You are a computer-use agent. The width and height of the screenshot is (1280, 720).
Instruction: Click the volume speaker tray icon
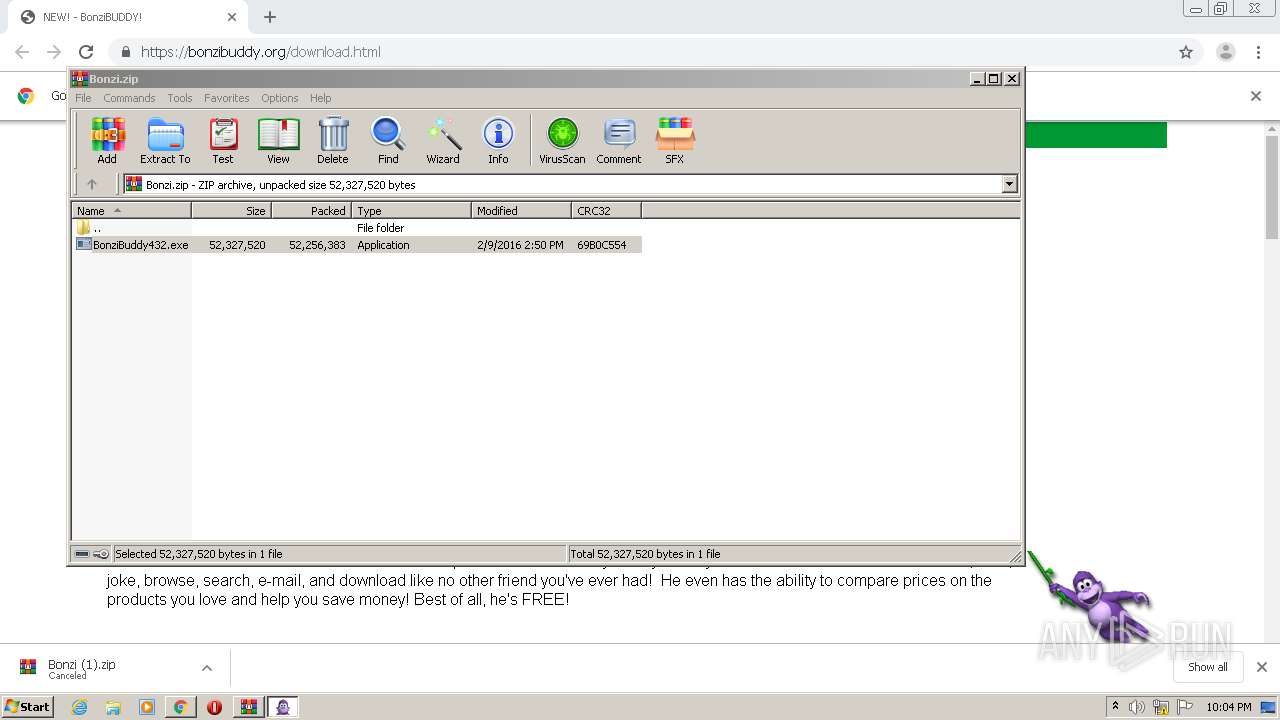(x=1136, y=707)
